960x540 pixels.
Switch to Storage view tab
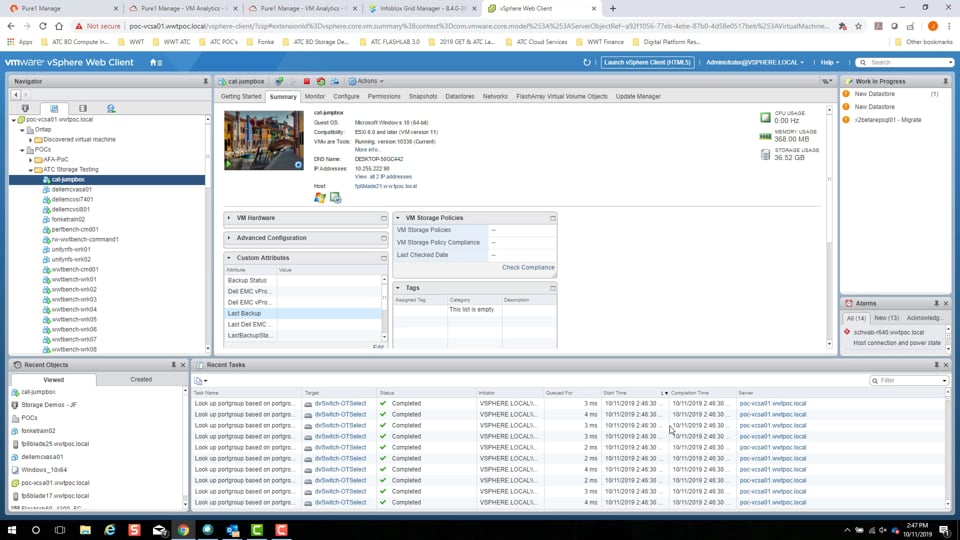tap(83, 108)
